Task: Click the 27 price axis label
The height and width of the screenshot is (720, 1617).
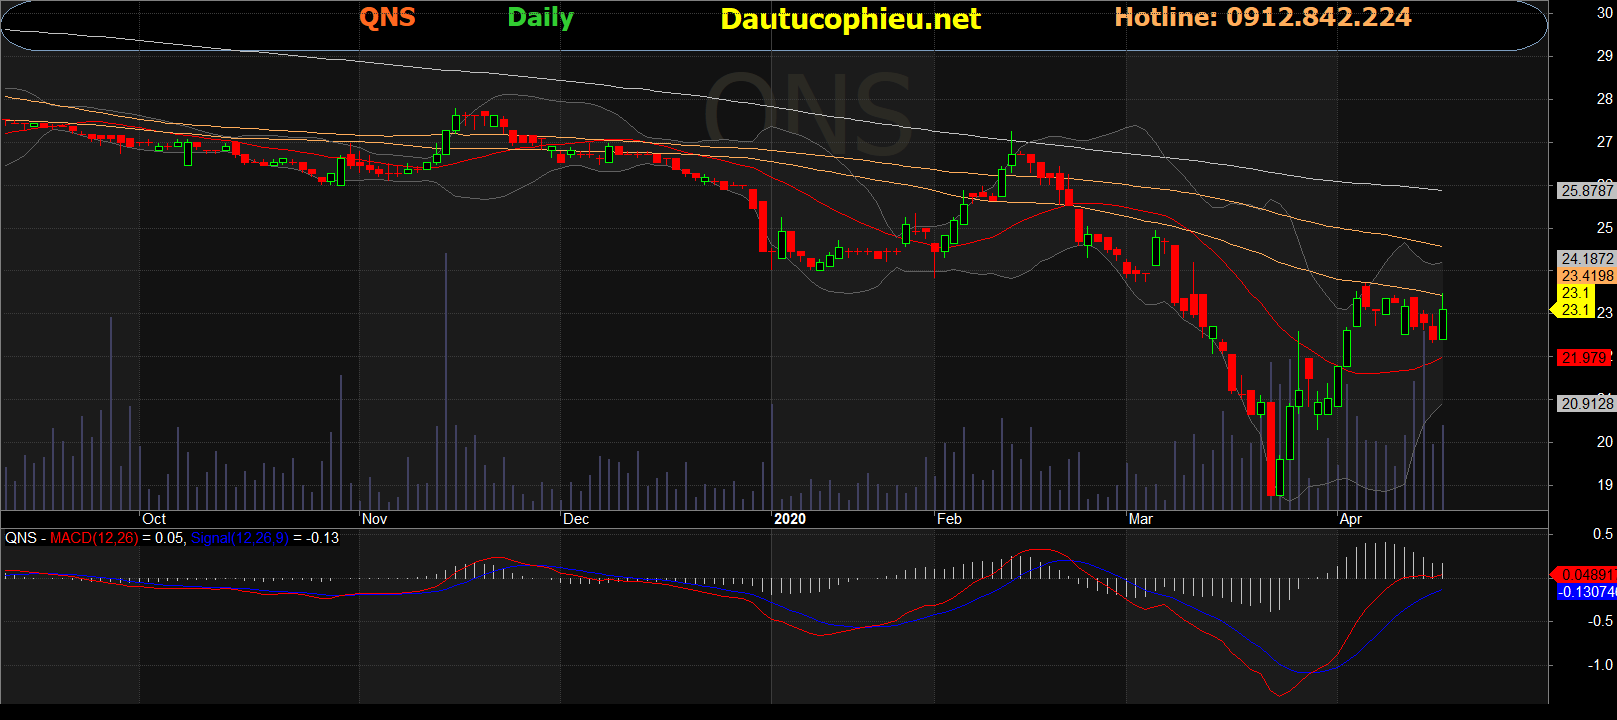Action: (1604, 142)
